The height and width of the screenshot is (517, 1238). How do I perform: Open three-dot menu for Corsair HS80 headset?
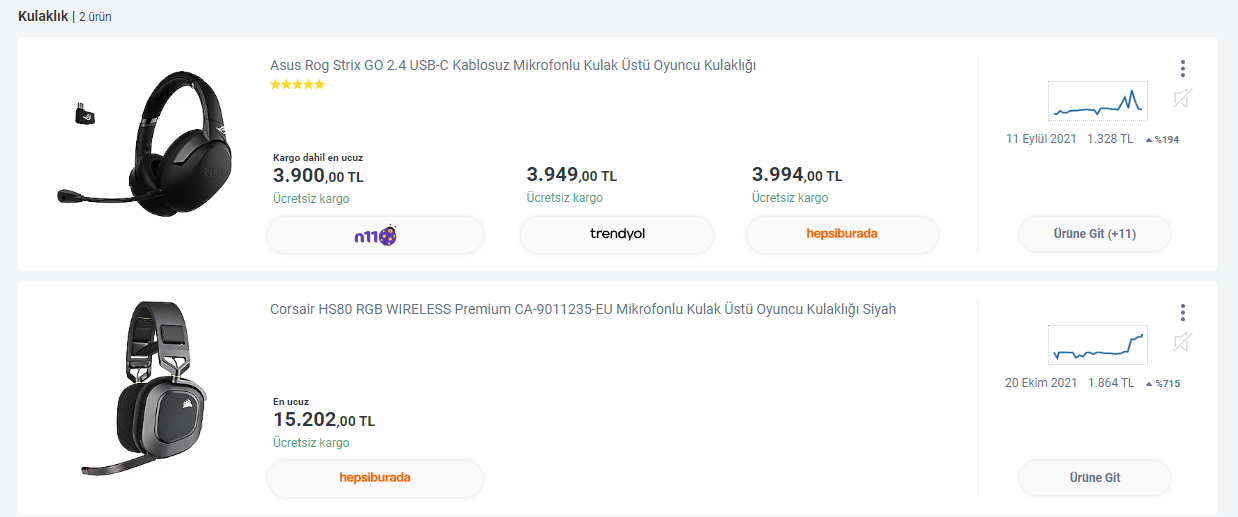click(x=1182, y=313)
